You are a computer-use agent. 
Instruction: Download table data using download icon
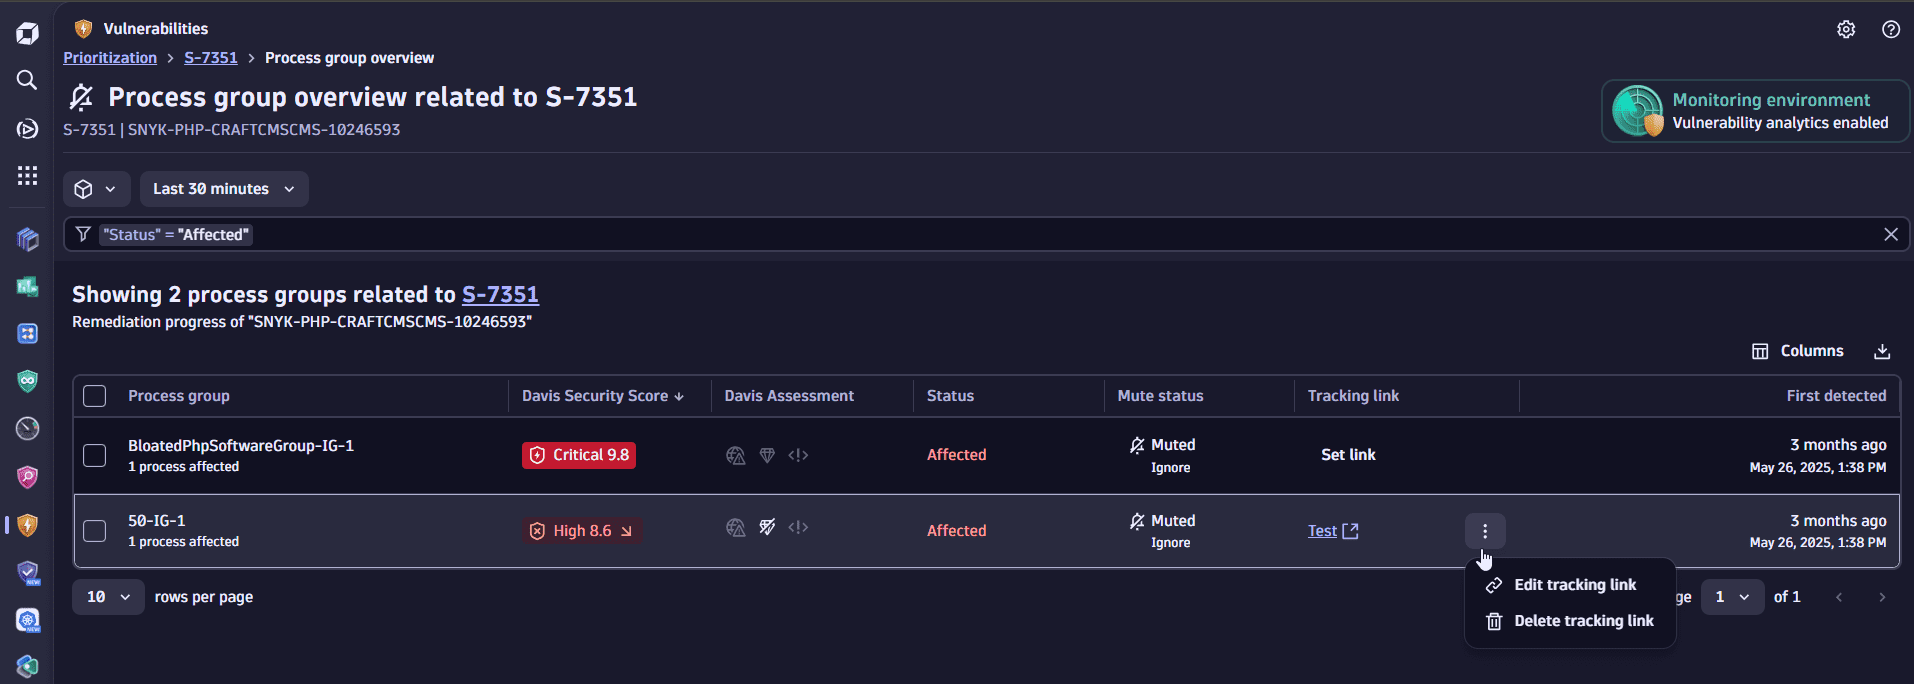click(x=1882, y=351)
